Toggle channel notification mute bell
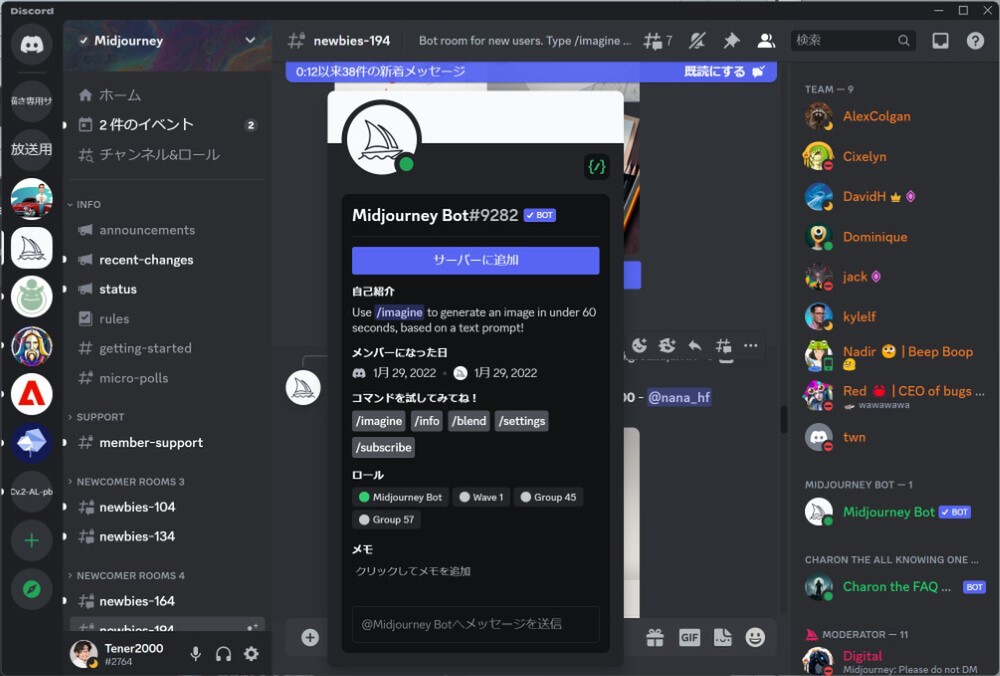The image size is (1000, 676). tap(697, 41)
